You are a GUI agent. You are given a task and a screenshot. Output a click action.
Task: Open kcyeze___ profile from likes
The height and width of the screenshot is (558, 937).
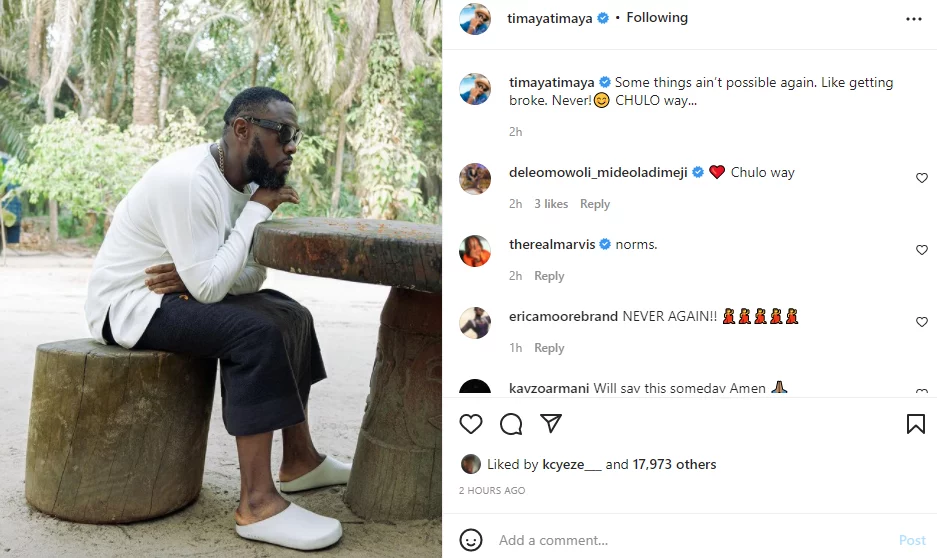tap(572, 464)
